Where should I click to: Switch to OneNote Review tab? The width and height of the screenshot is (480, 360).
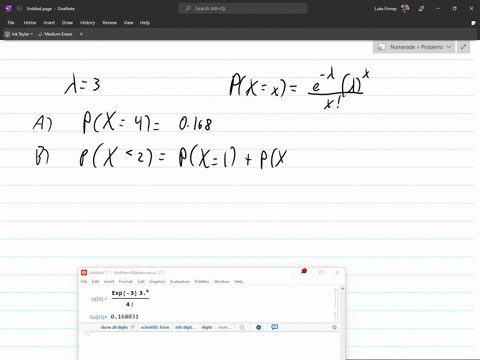pyautogui.click(x=109, y=23)
